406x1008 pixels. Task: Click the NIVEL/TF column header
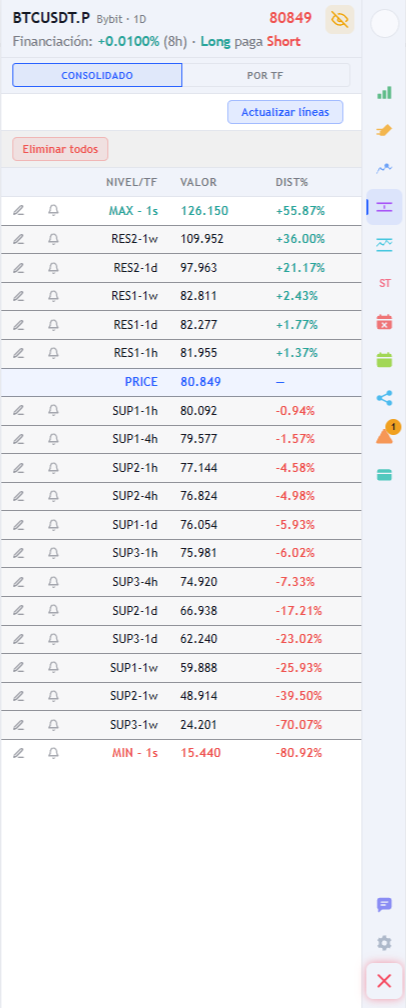[131, 183]
